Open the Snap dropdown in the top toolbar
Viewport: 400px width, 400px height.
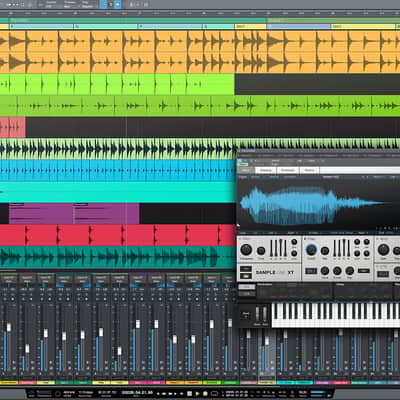(x=87, y=4)
